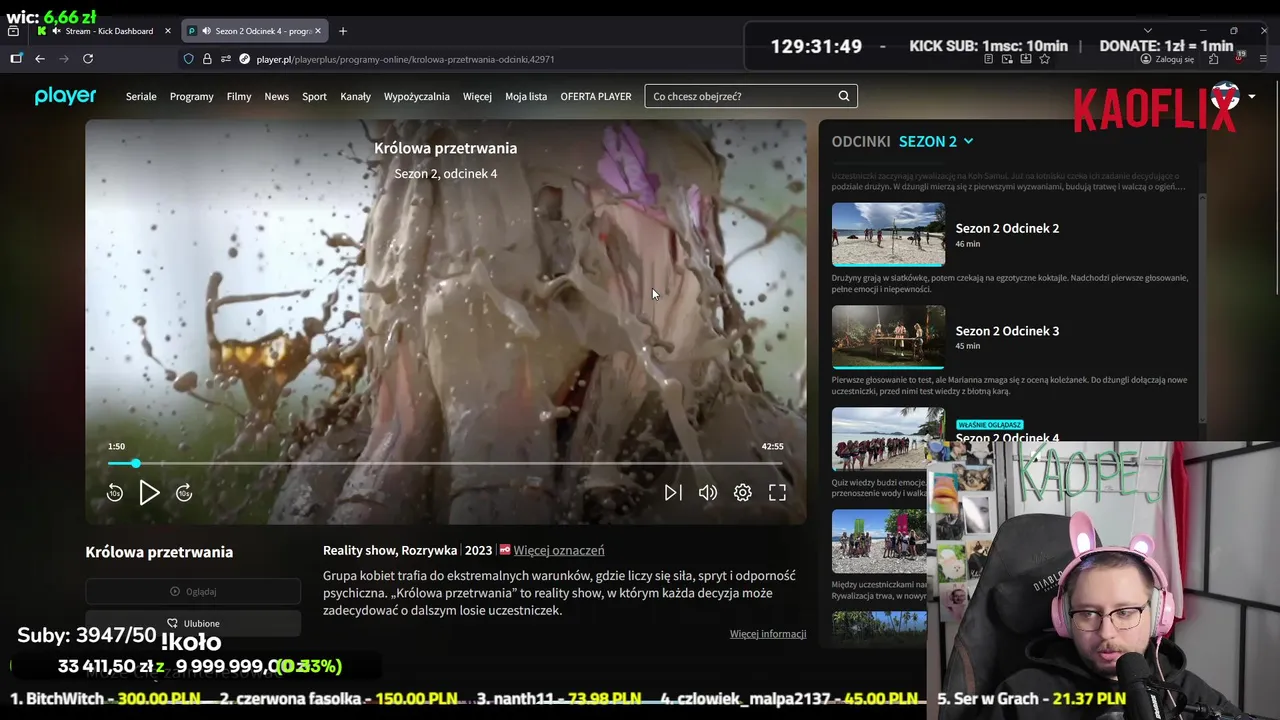This screenshot has width=1280, height=720.
Task: Click the Zaloguj się login button
Action: pos(1167,59)
